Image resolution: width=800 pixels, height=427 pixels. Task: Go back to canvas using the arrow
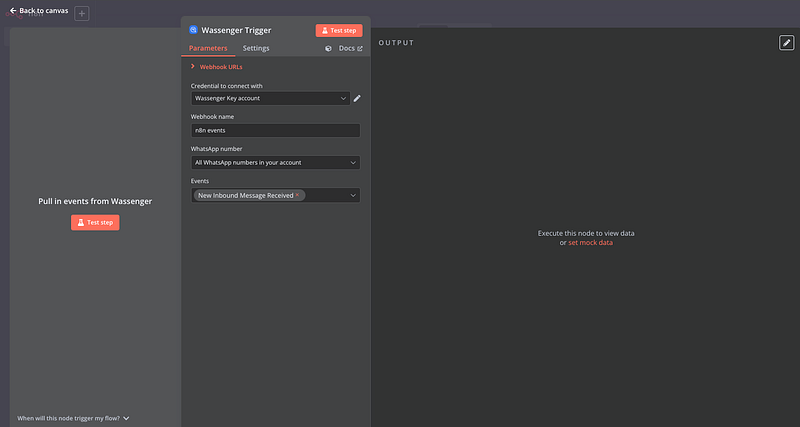(13, 10)
